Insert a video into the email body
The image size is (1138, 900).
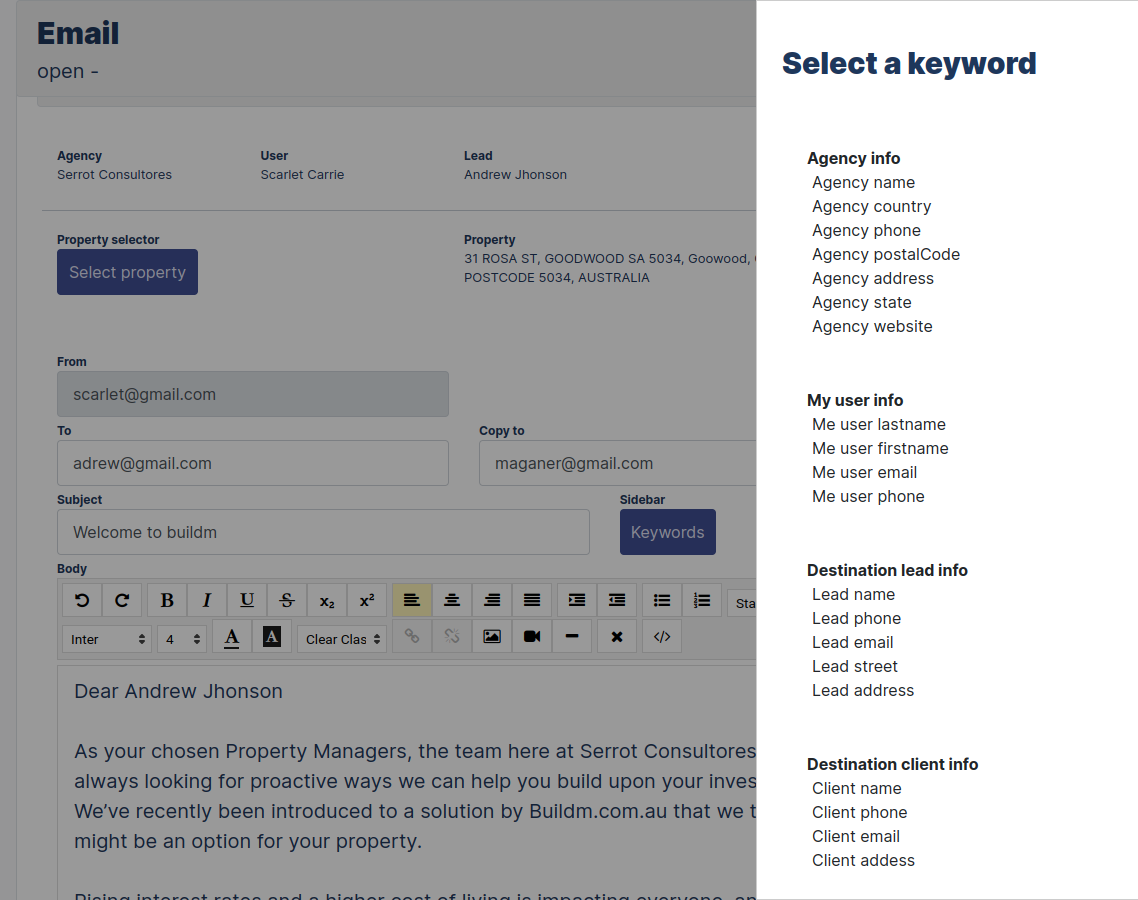click(x=531, y=636)
